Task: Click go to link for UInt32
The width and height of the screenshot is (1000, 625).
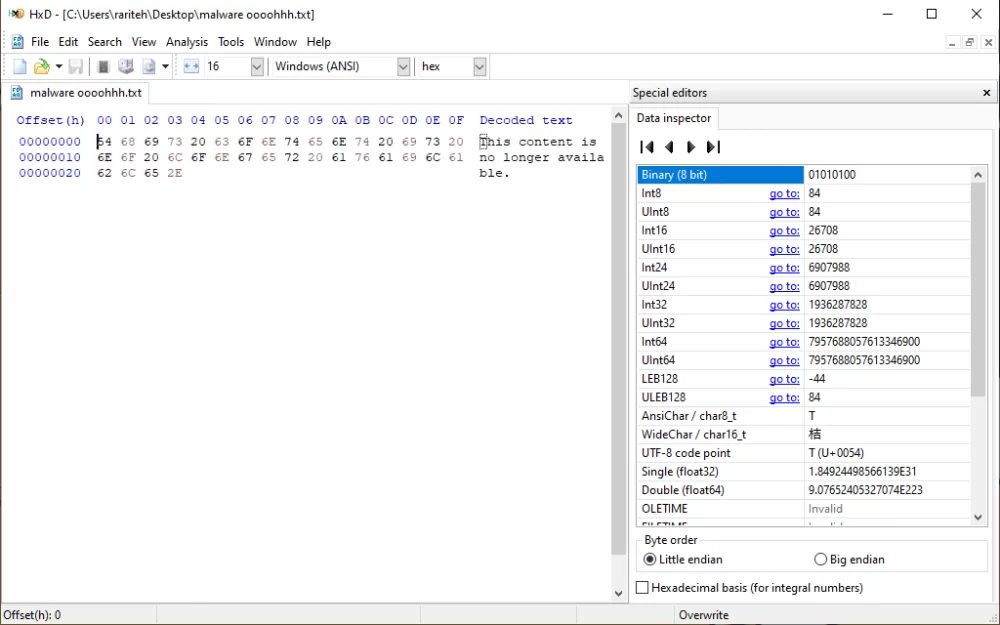Action: tap(784, 323)
